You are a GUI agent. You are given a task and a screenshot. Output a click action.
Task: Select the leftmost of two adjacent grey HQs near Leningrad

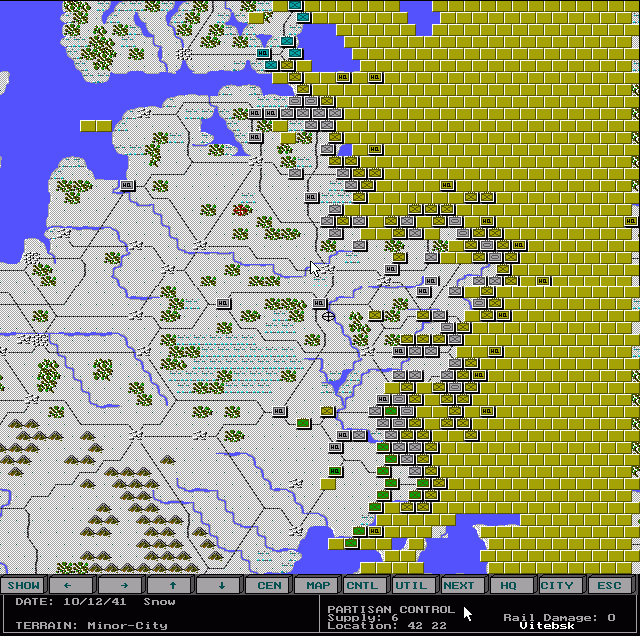coord(255,113)
